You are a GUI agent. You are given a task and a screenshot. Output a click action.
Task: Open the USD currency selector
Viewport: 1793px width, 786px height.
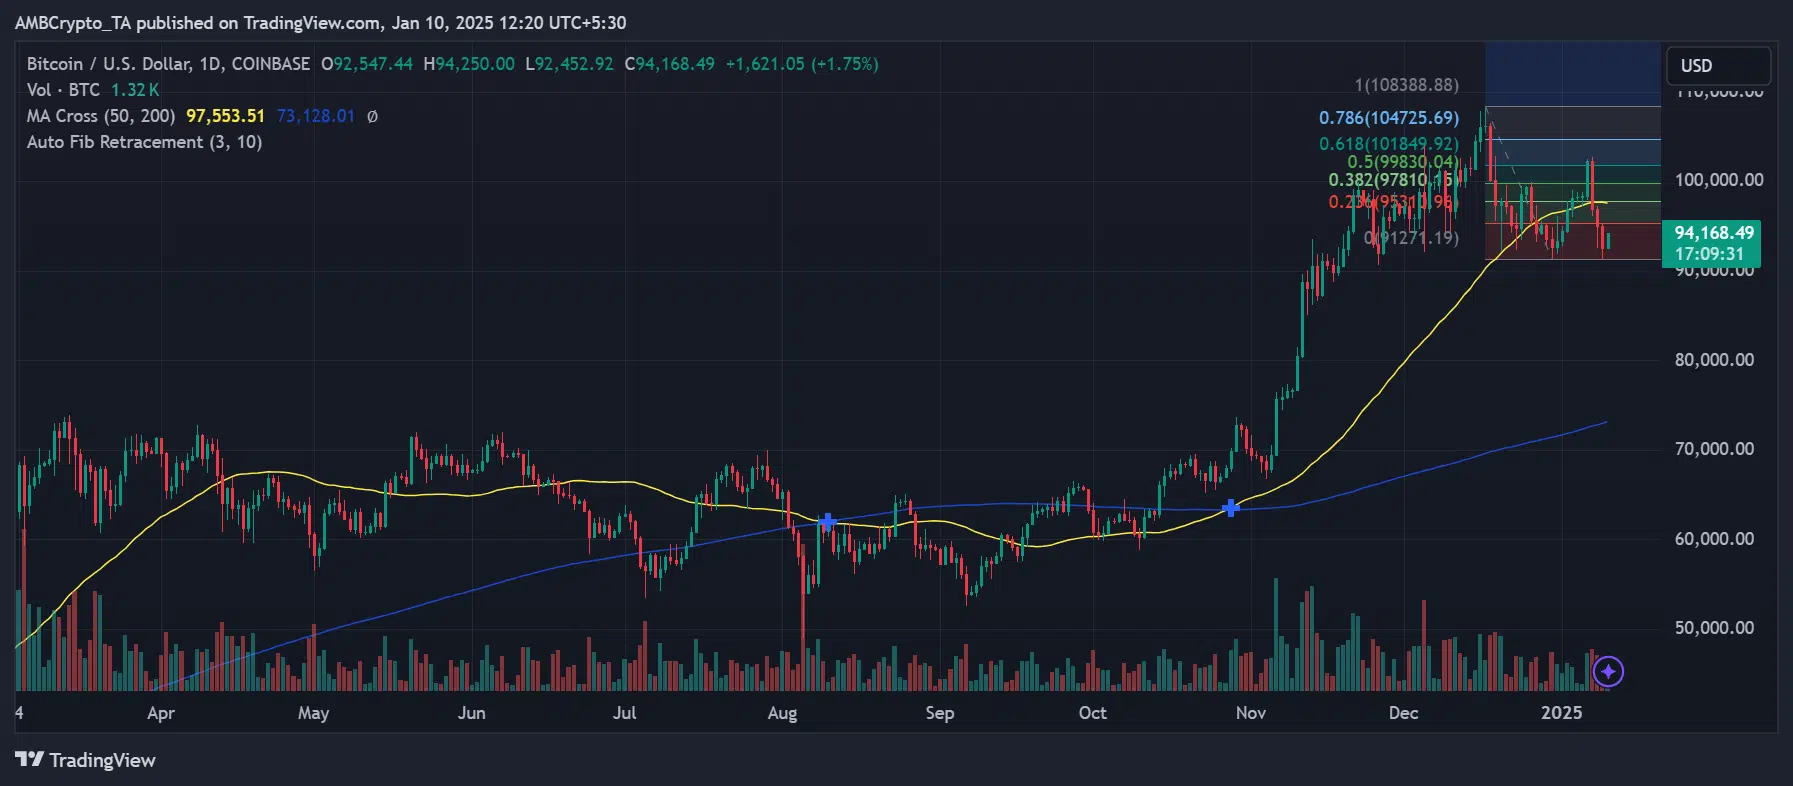coord(1718,66)
